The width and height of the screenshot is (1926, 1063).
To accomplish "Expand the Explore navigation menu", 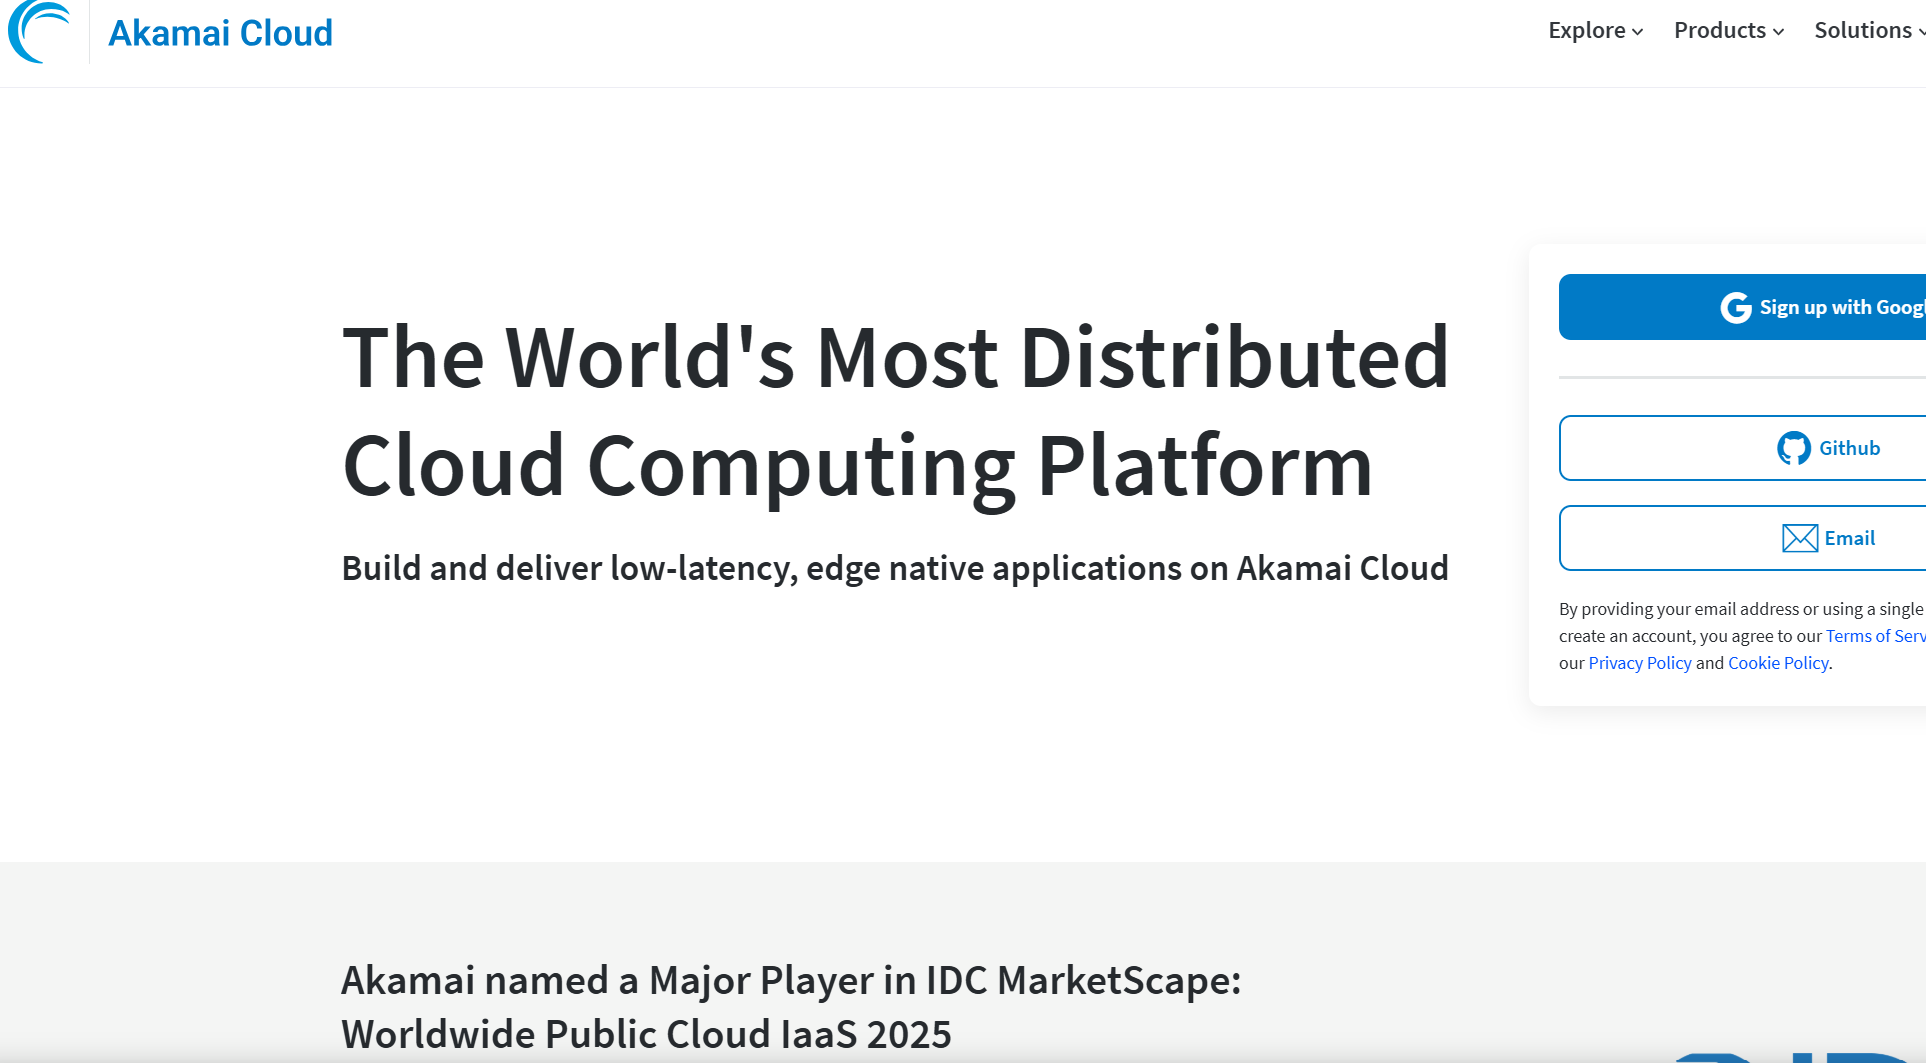I will pyautogui.click(x=1586, y=31).
